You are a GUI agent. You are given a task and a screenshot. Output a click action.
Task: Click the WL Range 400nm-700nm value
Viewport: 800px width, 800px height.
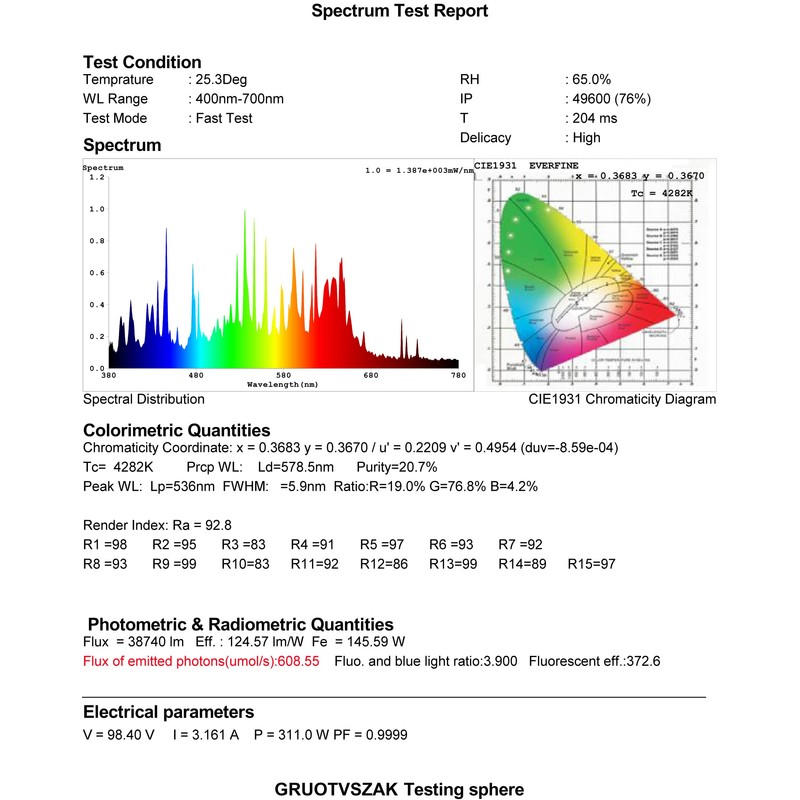click(183, 99)
